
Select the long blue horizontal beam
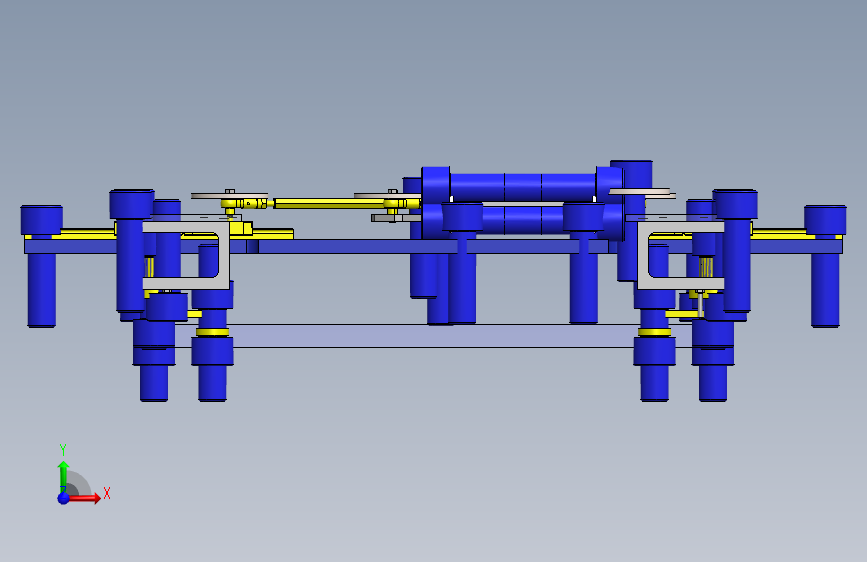[434, 246]
